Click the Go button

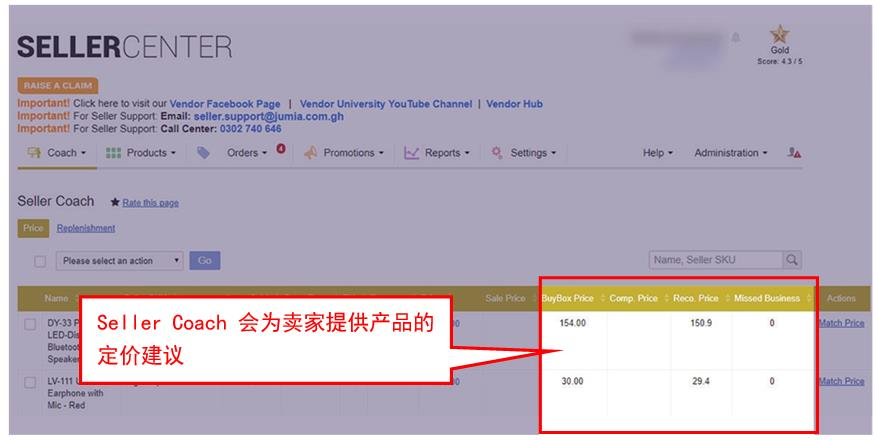205,261
